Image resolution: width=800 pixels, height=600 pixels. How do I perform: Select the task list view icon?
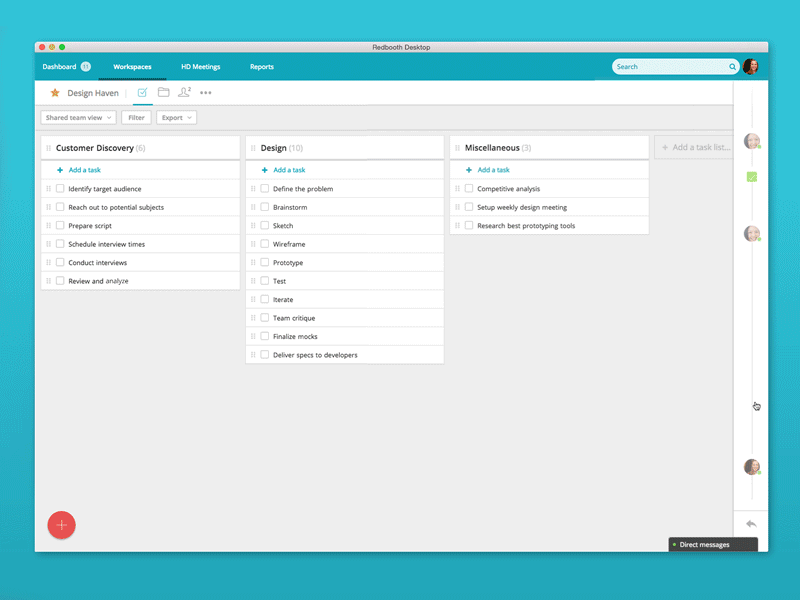click(x=140, y=91)
